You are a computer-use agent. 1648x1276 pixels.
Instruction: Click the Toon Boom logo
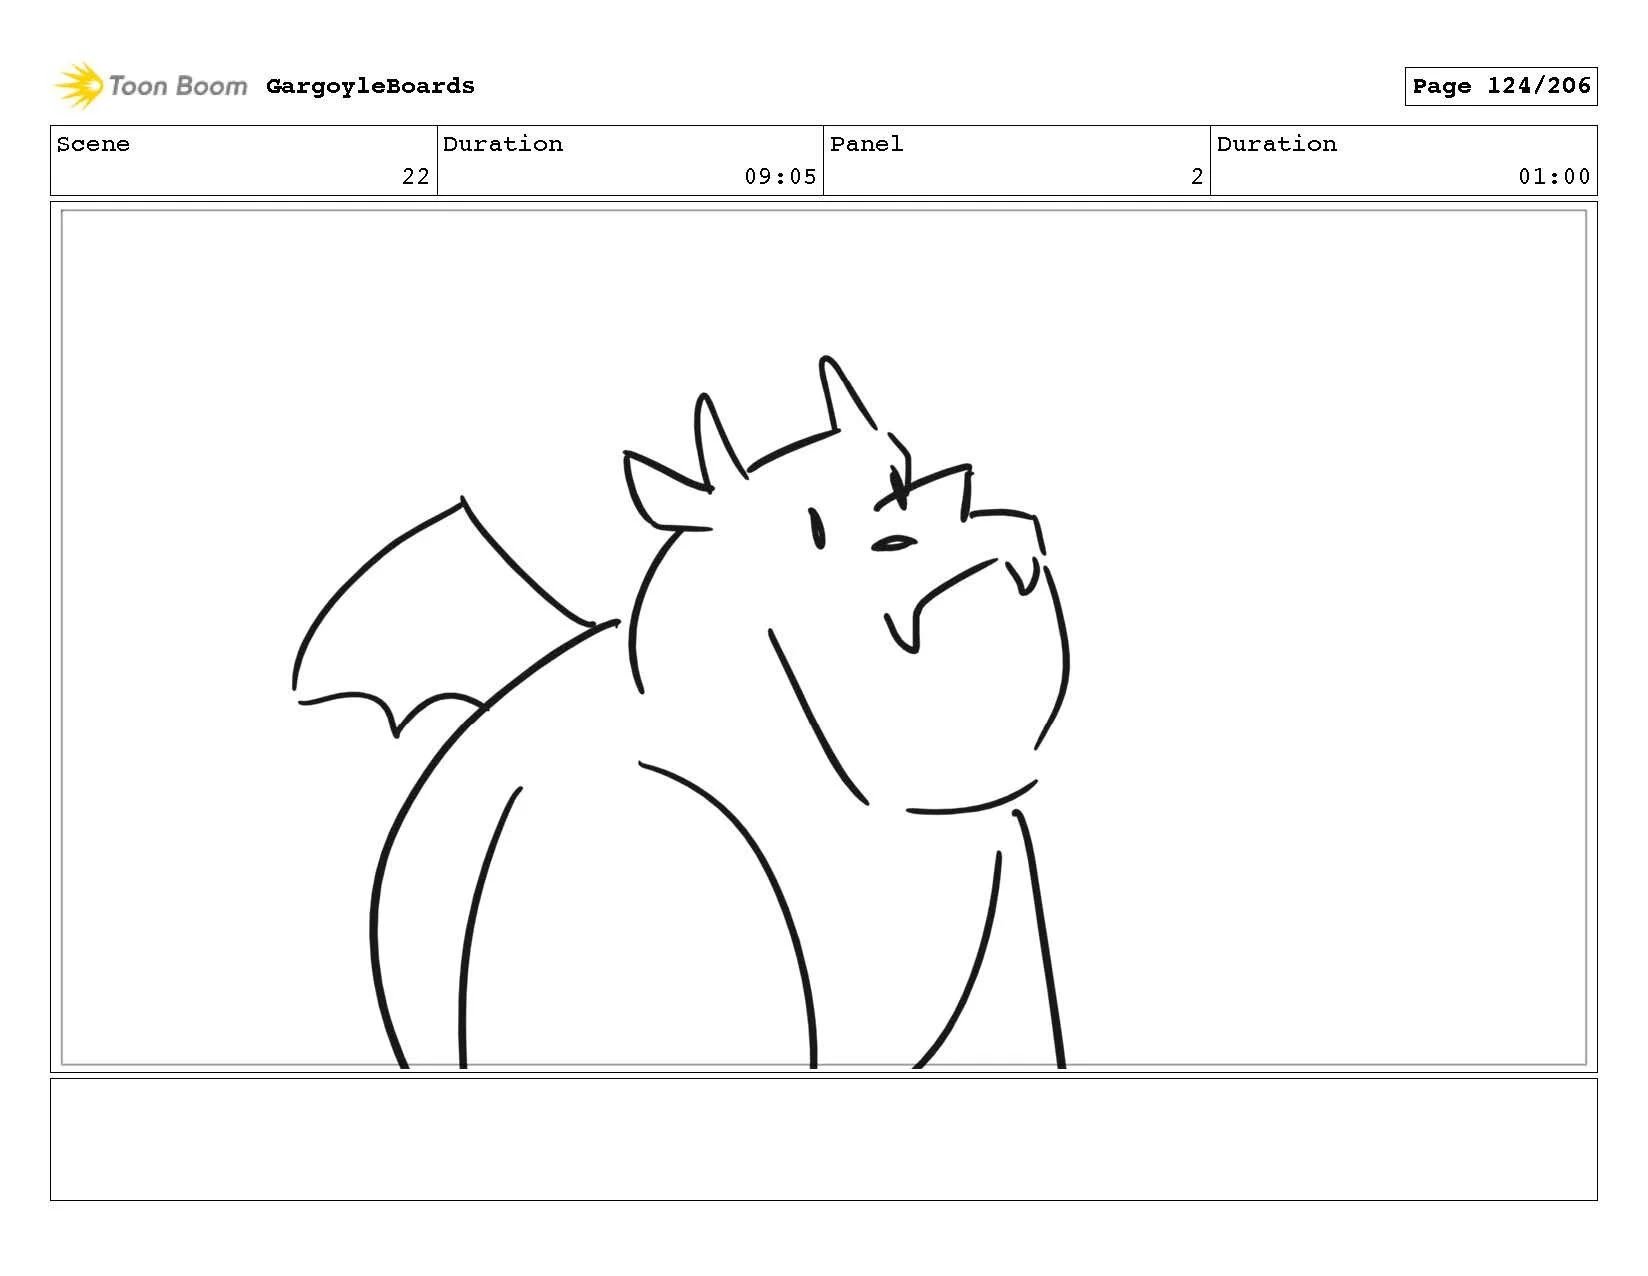click(x=150, y=86)
